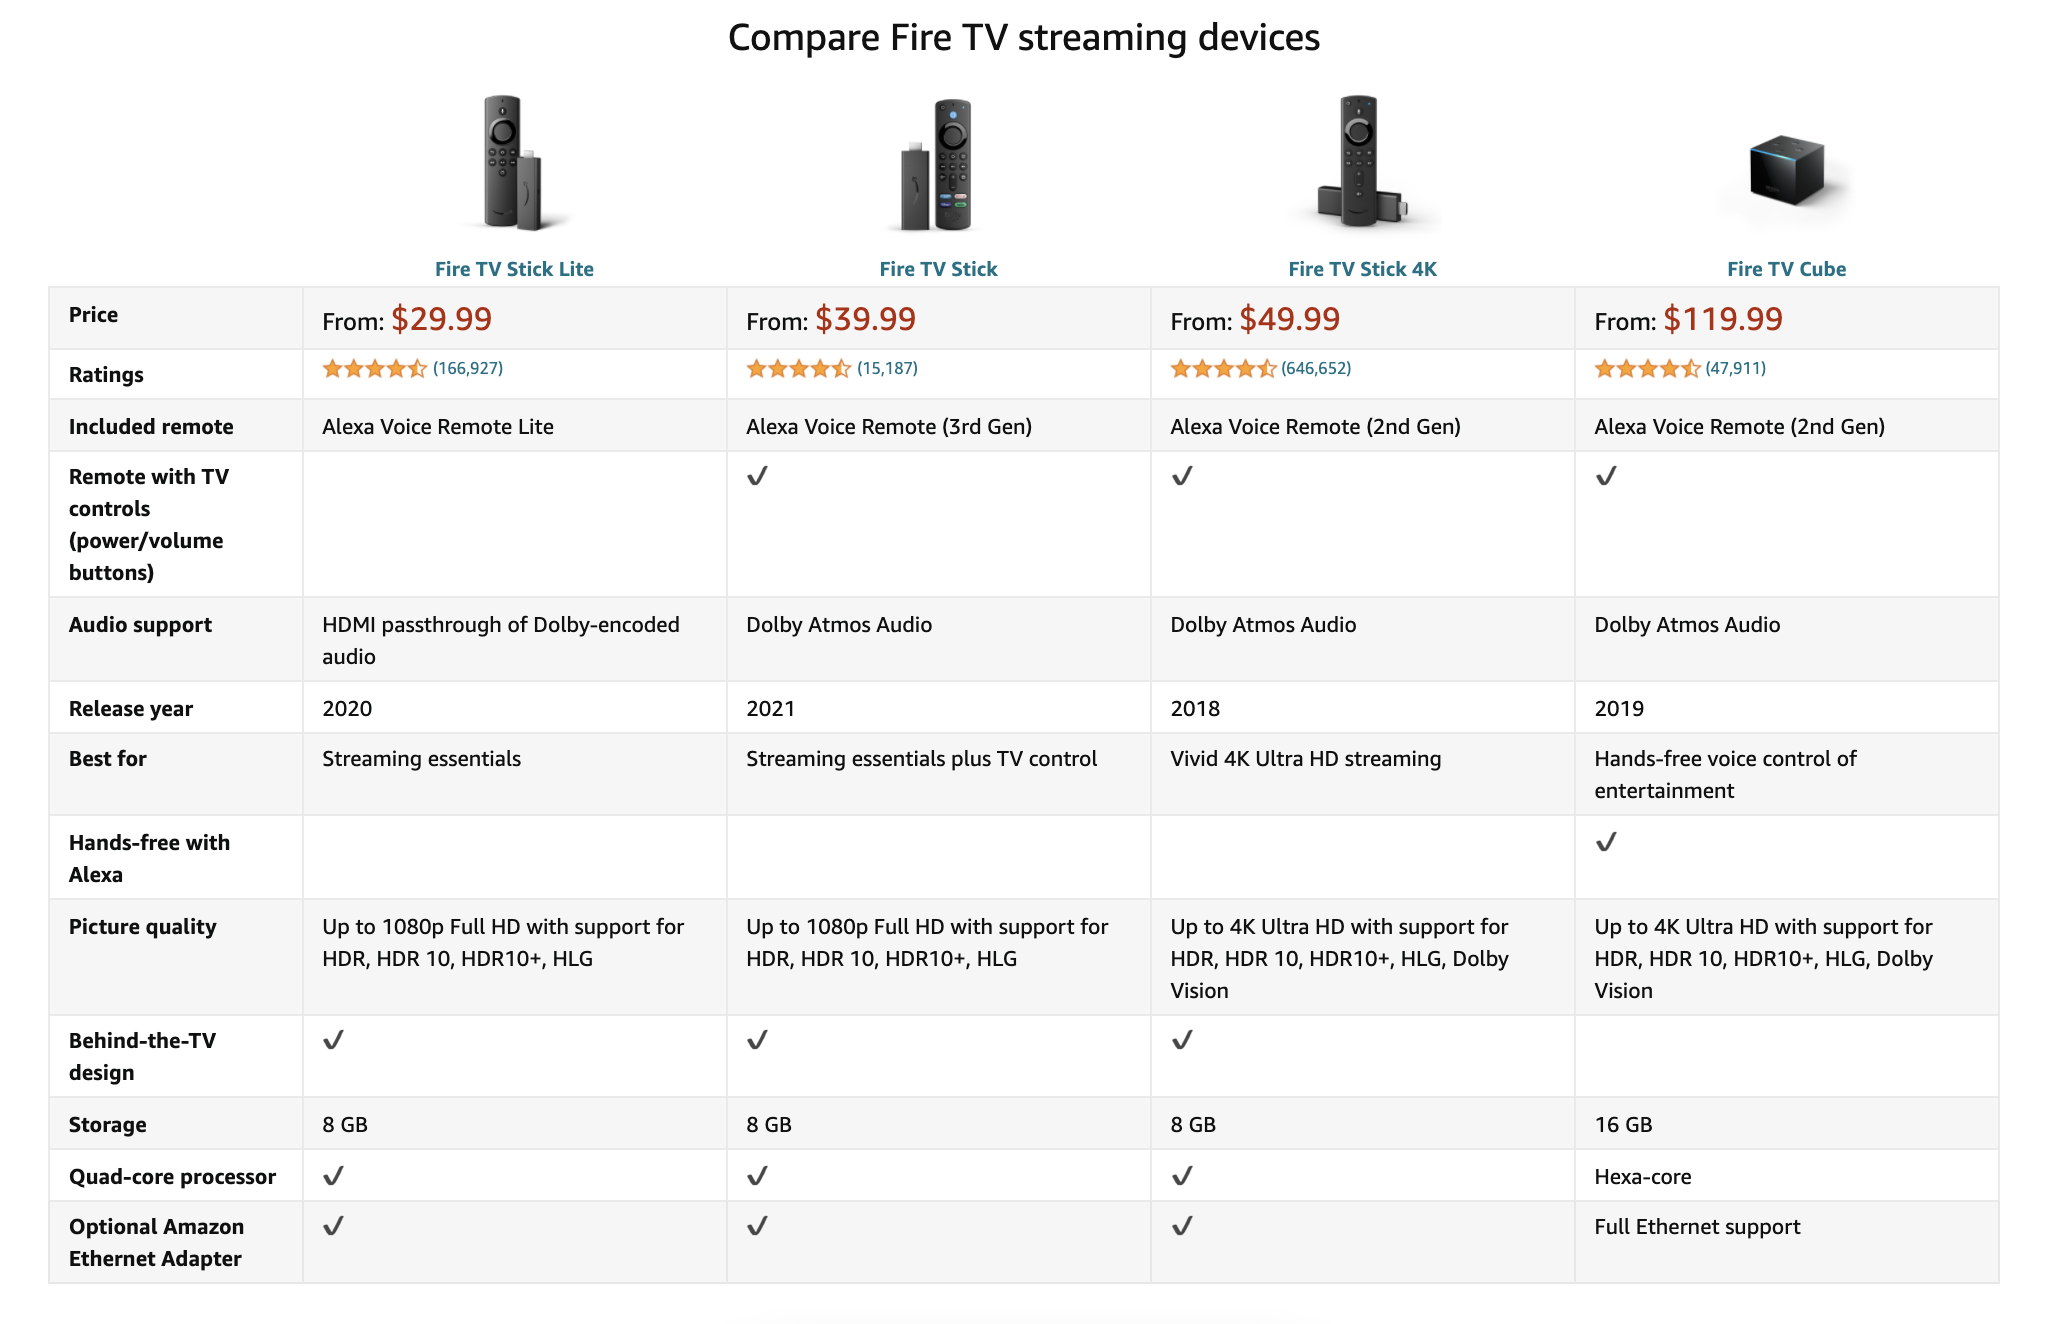
Task: Click the Fire TV Cube star rating
Action: [1646, 369]
